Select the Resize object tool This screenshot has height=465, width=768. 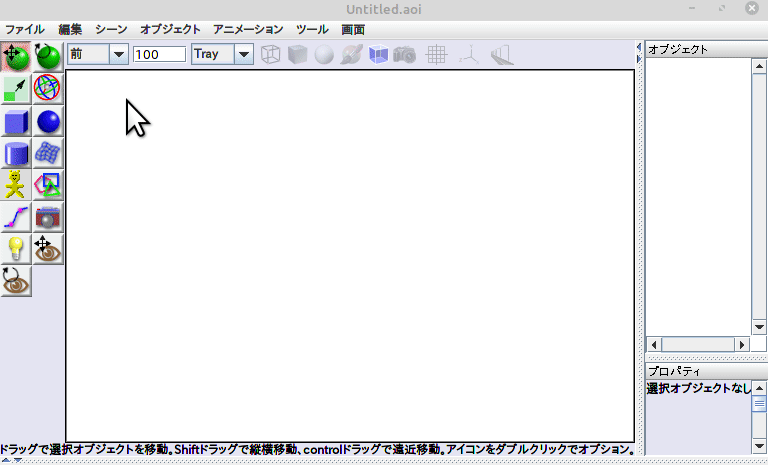(16, 89)
